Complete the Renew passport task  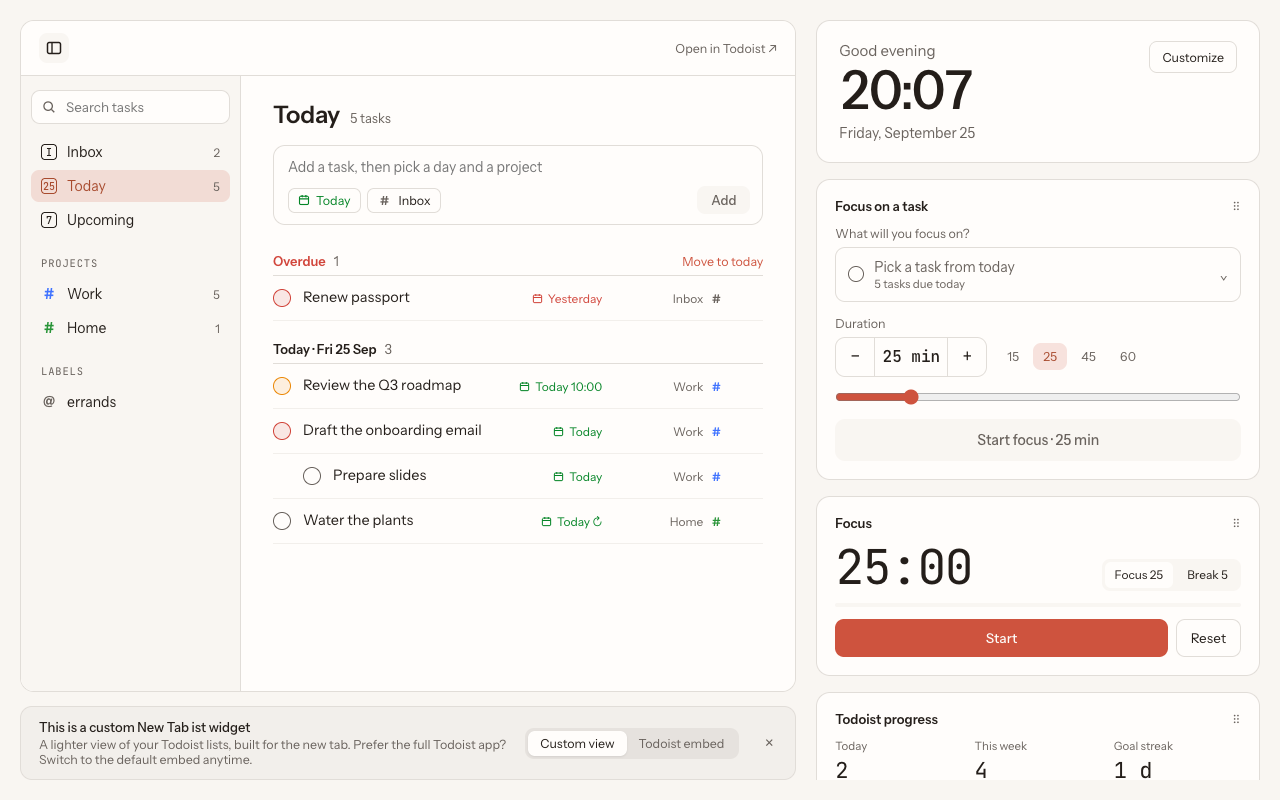point(282,298)
